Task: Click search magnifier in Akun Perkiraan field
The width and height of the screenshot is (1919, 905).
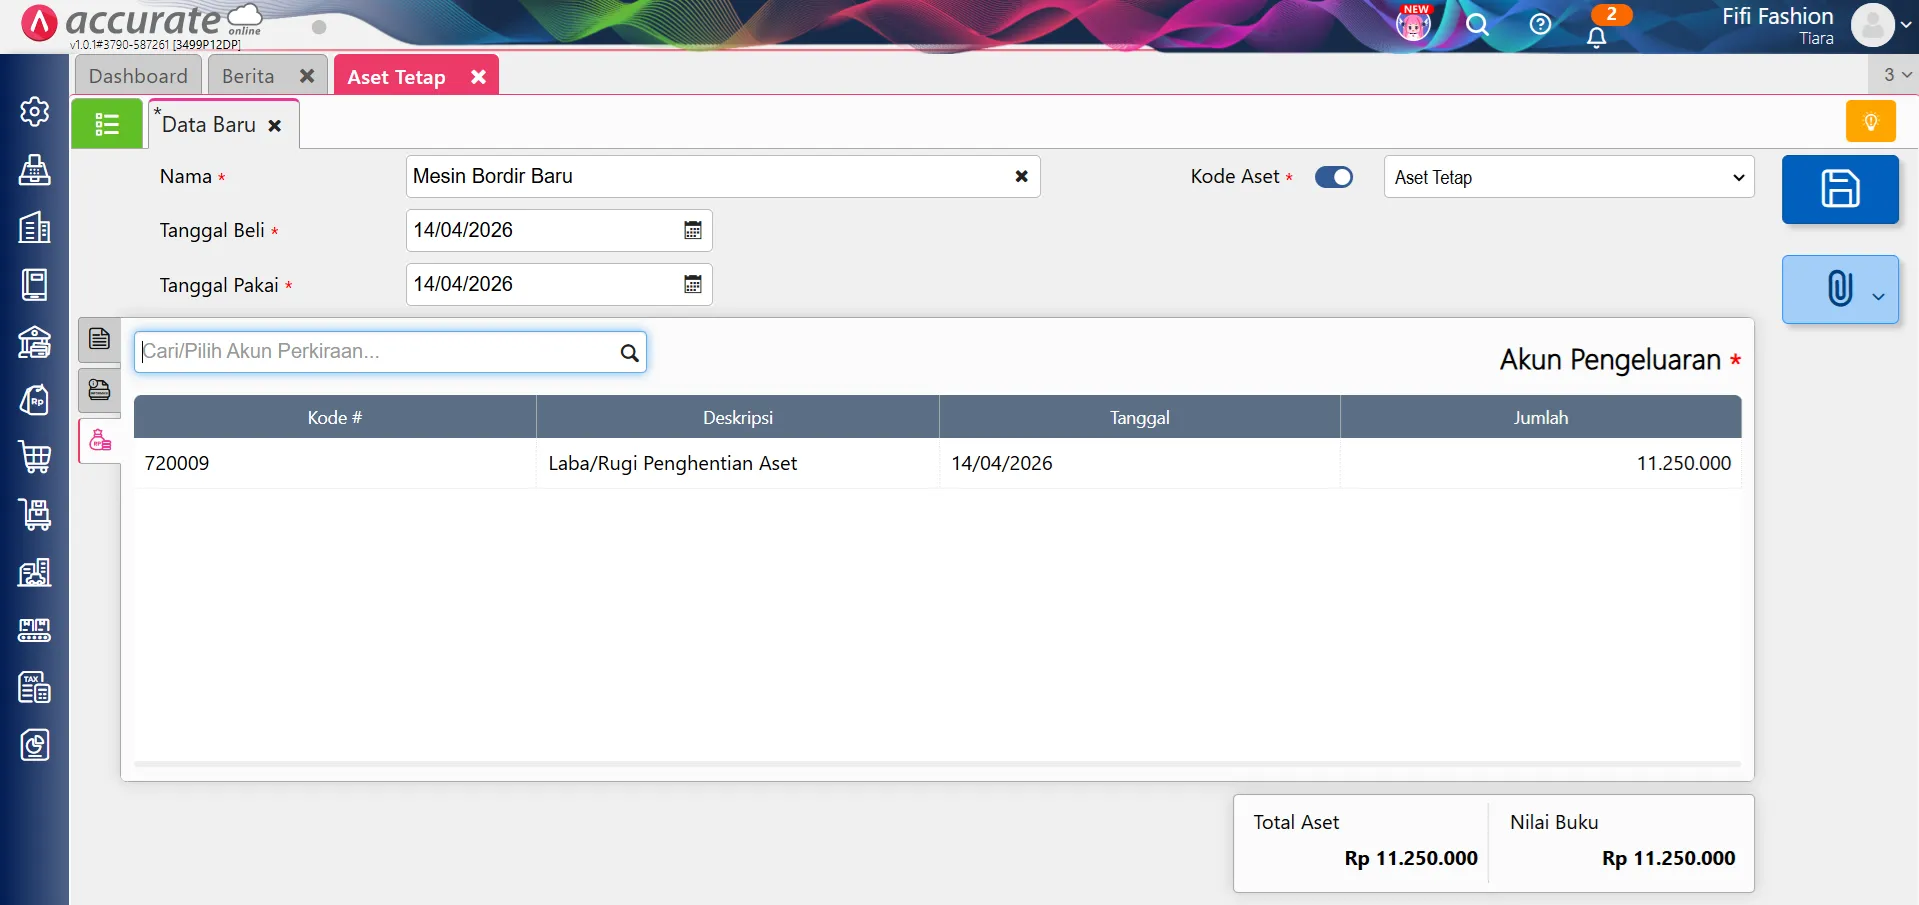Action: pos(629,352)
